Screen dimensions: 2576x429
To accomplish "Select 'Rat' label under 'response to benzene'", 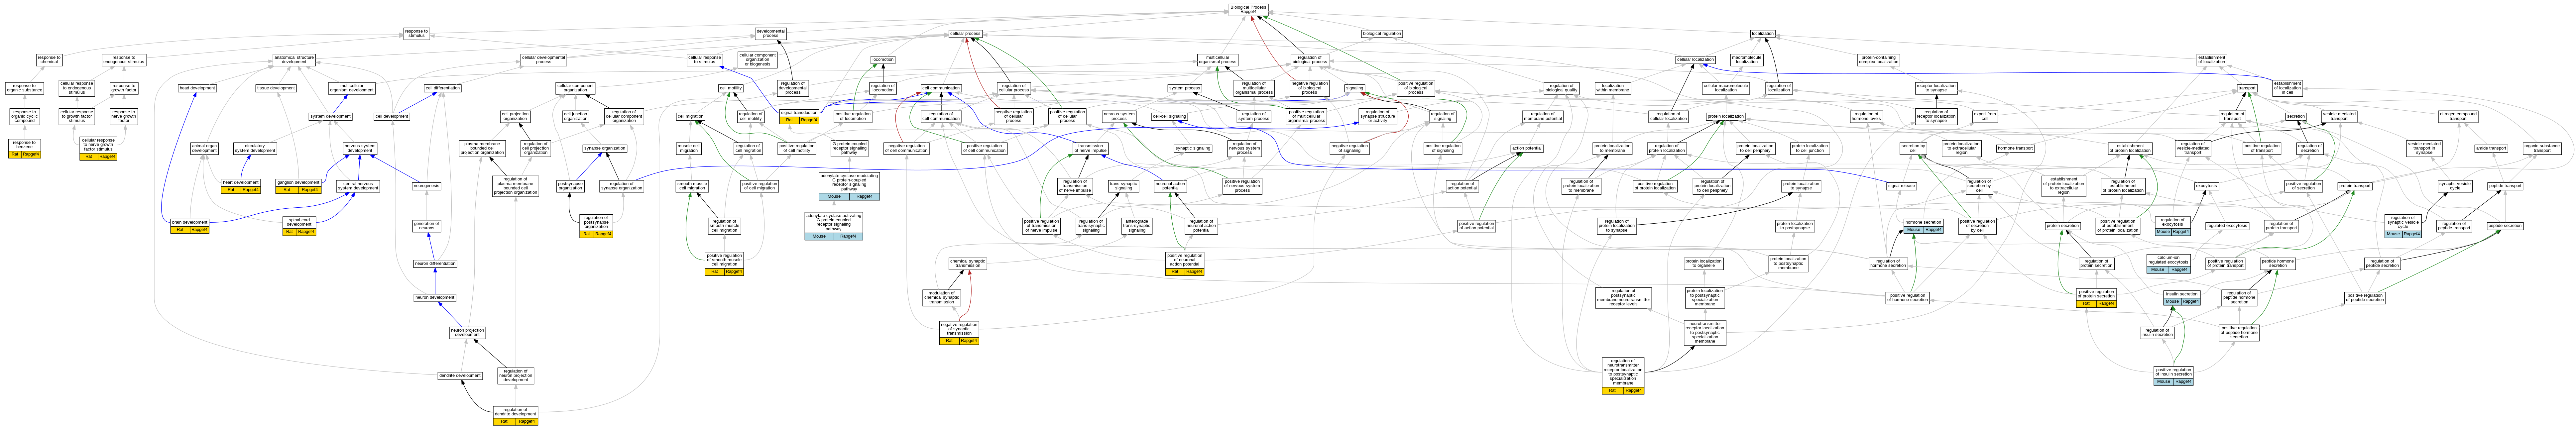I will [15, 155].
